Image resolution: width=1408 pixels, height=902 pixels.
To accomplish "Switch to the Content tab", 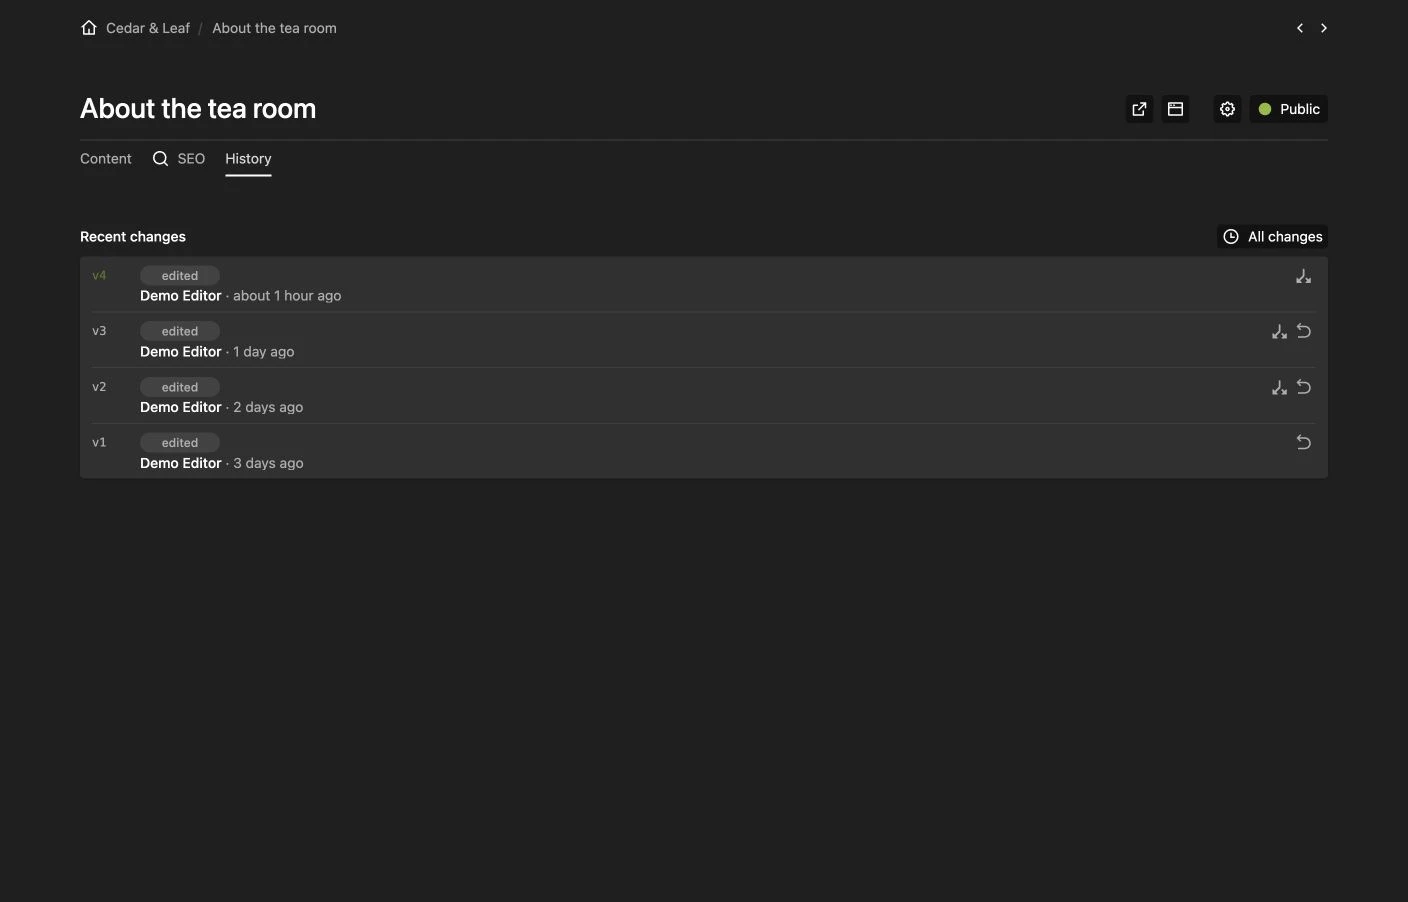I will pyautogui.click(x=106, y=159).
